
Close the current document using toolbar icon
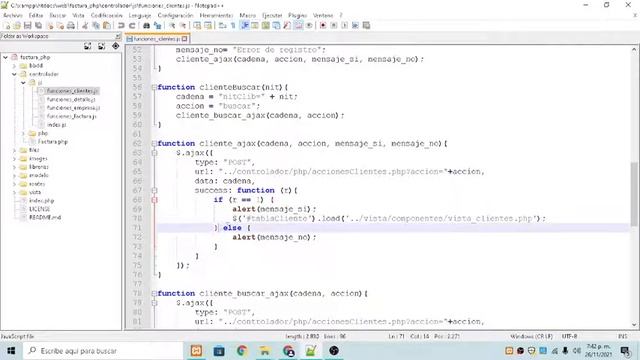(50, 26)
